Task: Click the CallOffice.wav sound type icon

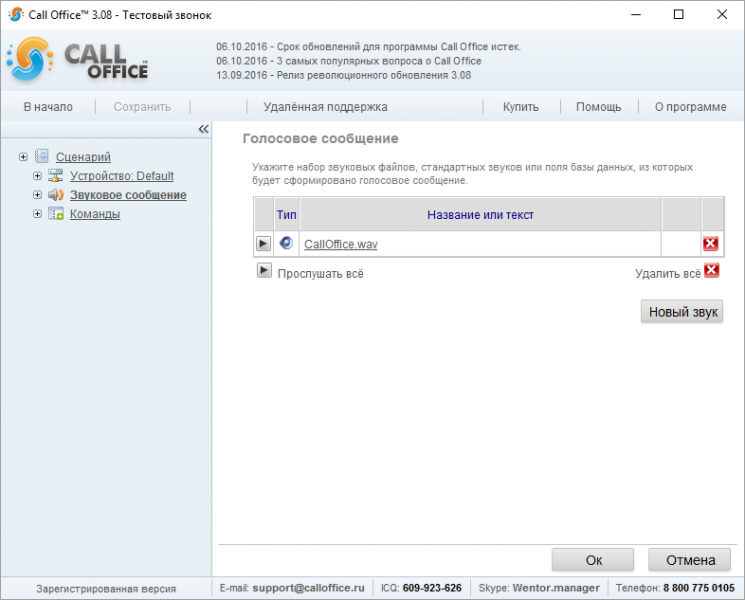Action: 286,243
